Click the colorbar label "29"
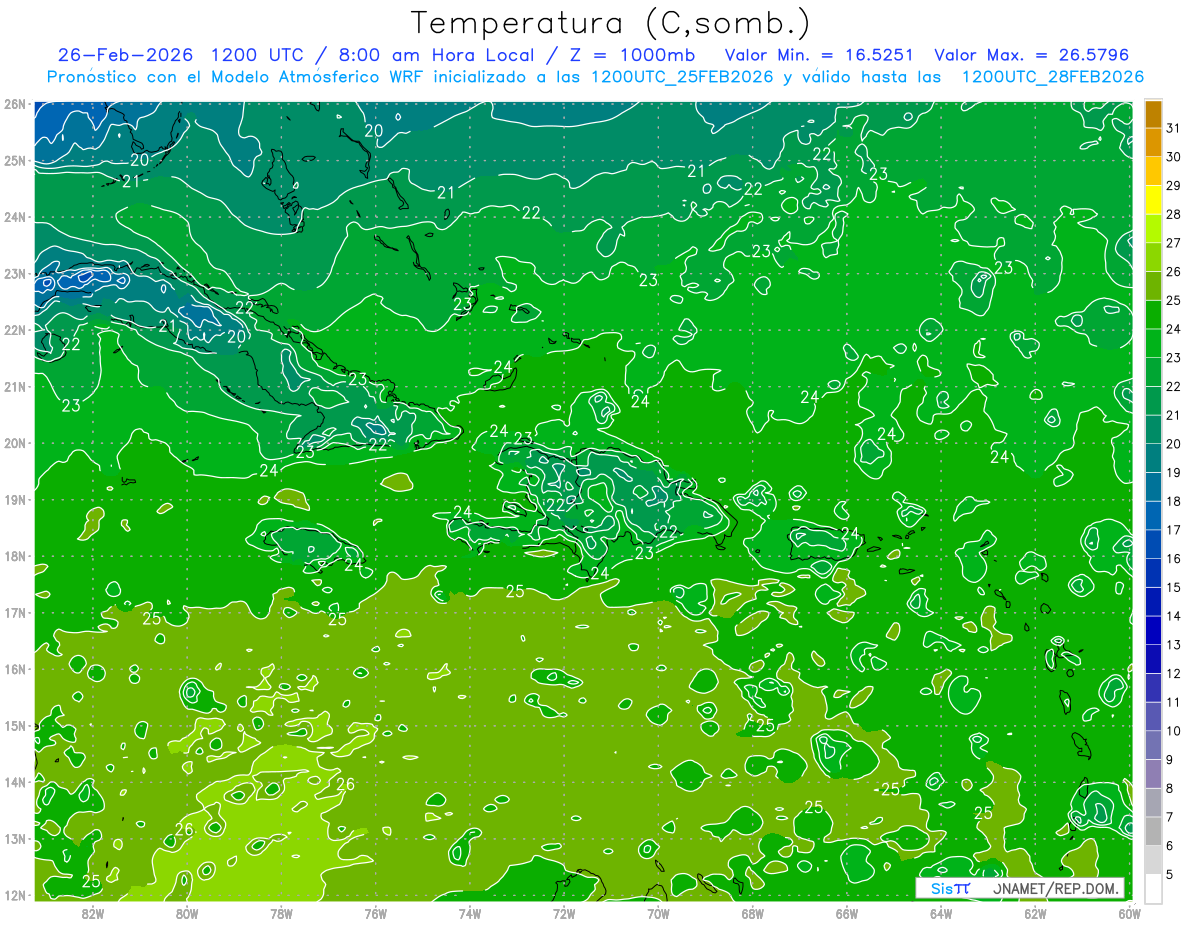Image resolution: width=1200 pixels, height=927 pixels. click(x=1174, y=186)
